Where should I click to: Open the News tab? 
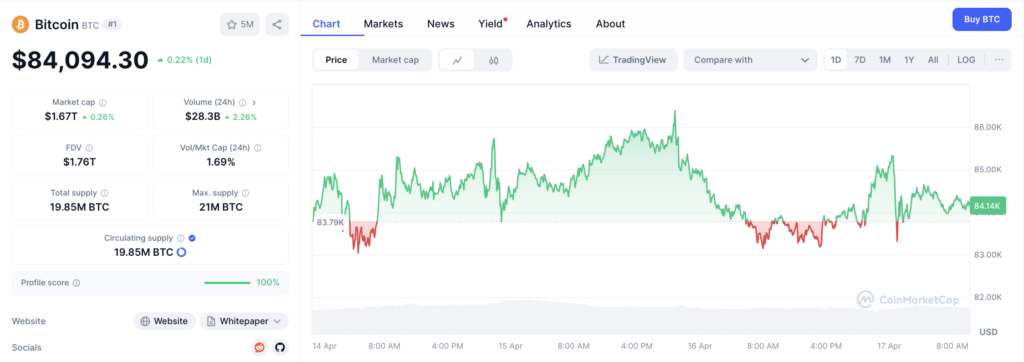[441, 24]
